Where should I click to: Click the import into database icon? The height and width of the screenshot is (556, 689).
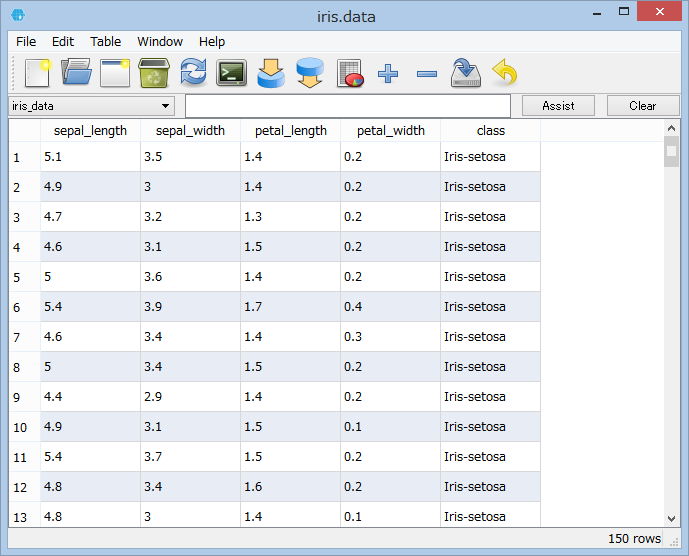point(271,73)
